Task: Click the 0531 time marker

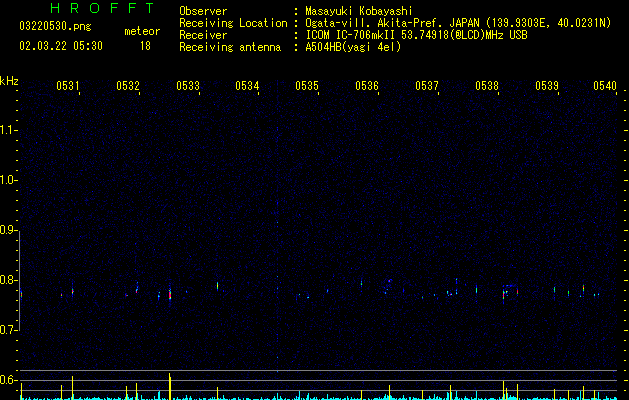Action: [67, 86]
